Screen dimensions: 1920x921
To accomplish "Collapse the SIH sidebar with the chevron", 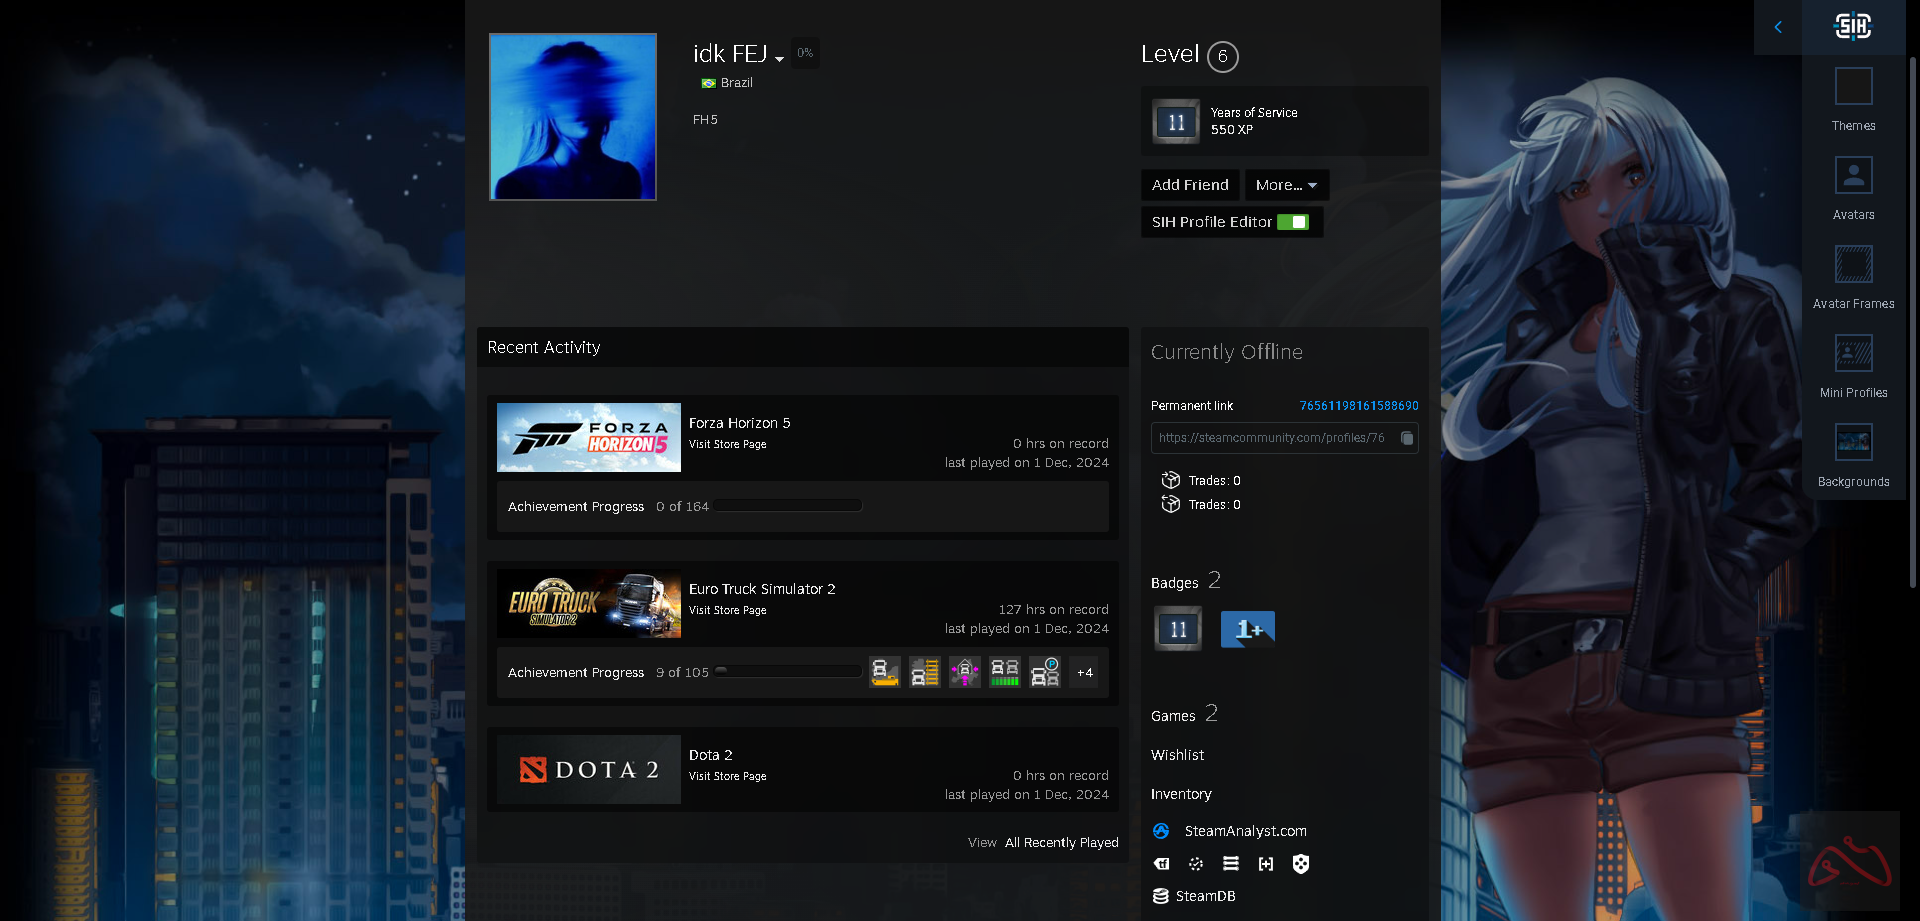I will [1778, 27].
